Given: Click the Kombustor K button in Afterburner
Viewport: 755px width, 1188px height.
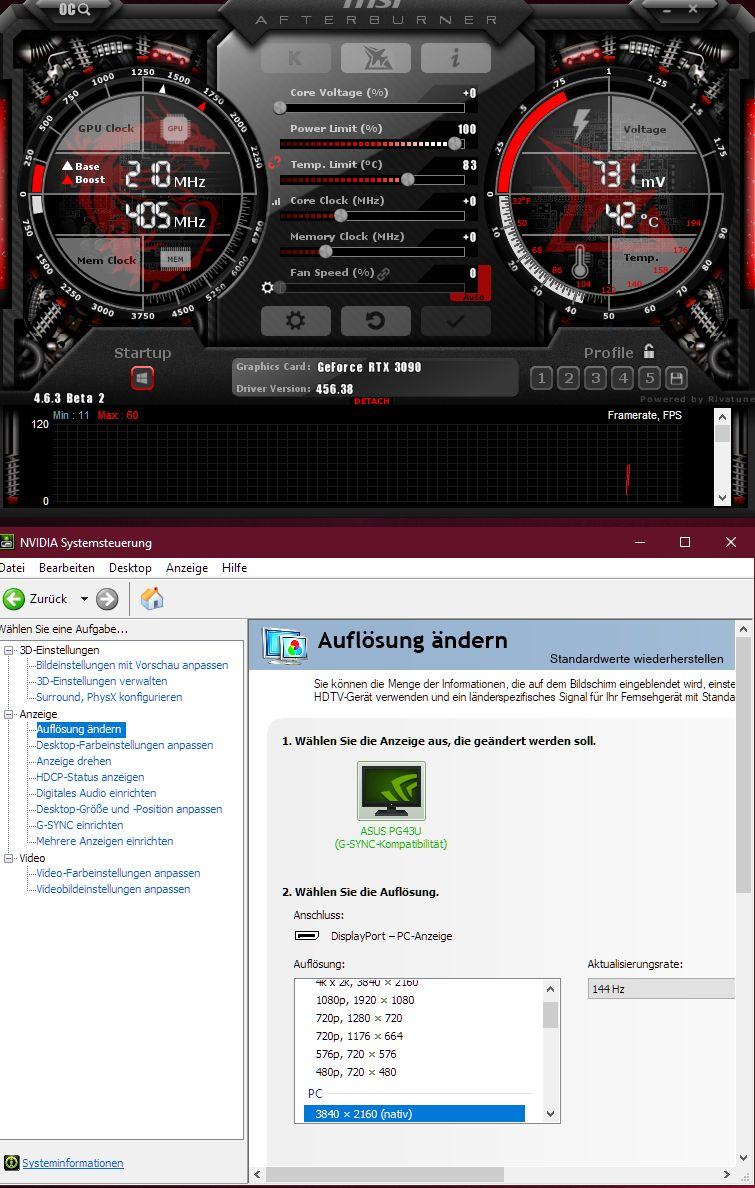Looking at the screenshot, I should click(296, 58).
